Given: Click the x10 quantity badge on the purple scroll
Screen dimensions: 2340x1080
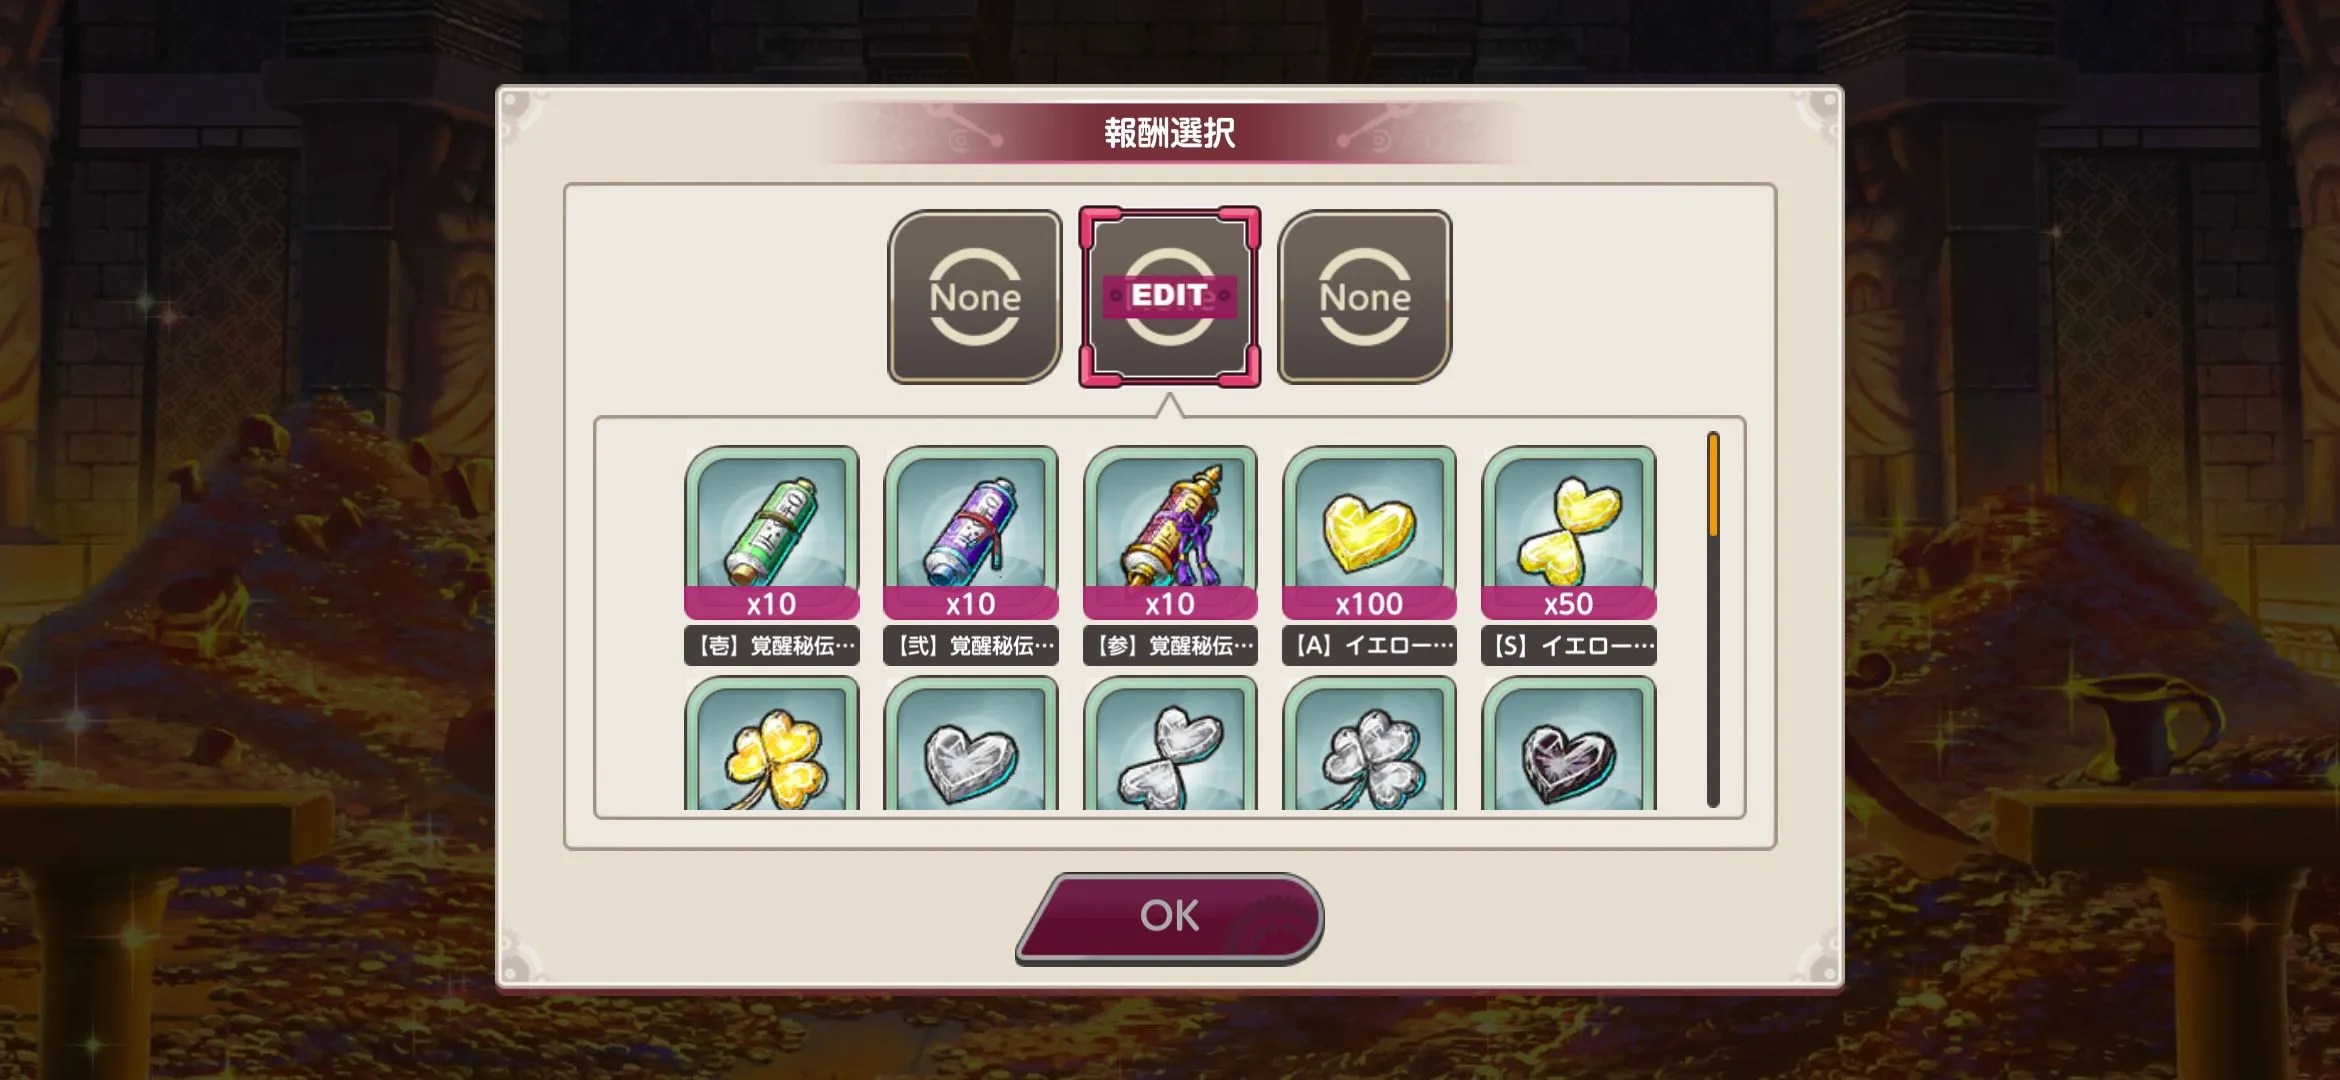Looking at the screenshot, I should click(x=970, y=604).
